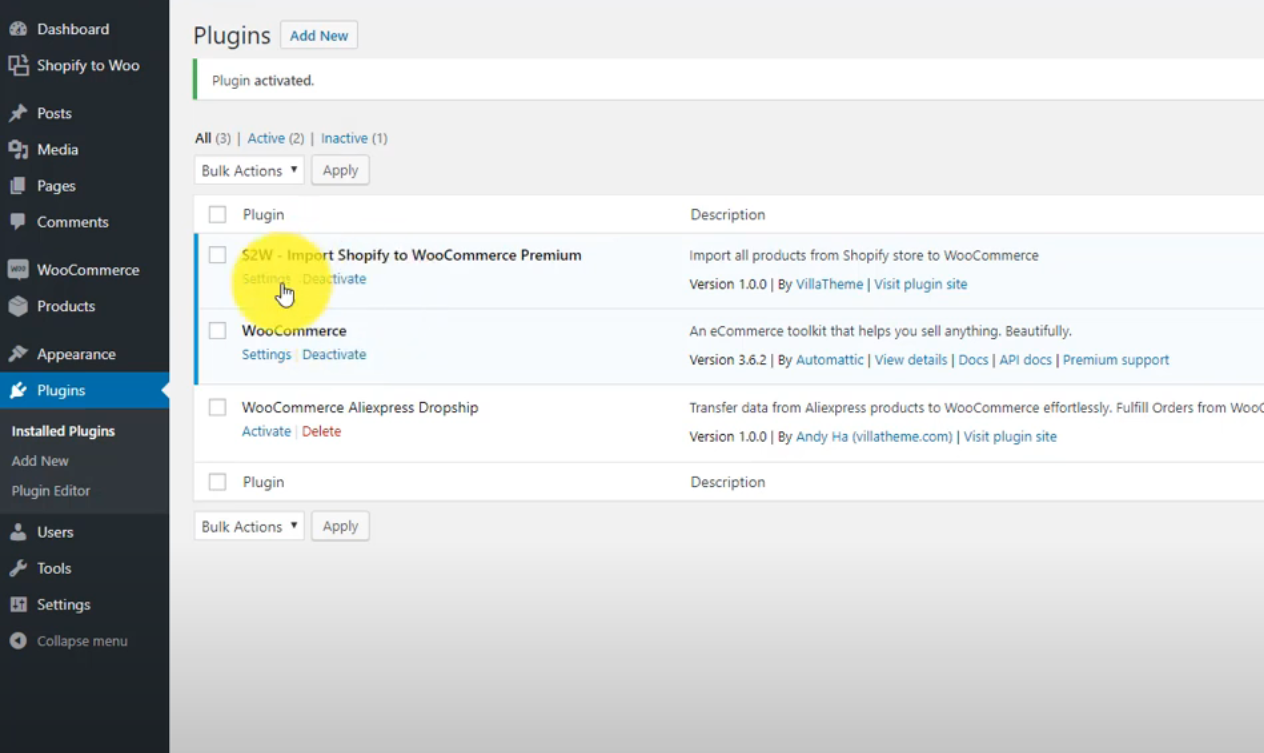Click the Media icon in sidebar

click(18, 149)
